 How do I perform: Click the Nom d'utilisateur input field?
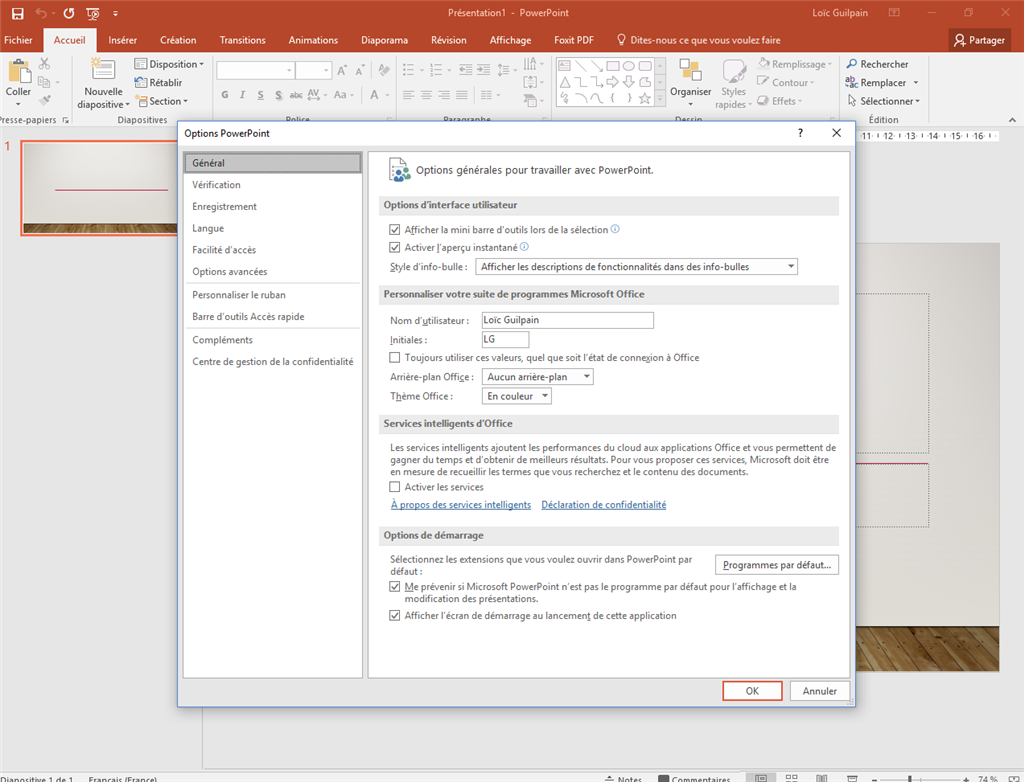[x=568, y=320]
